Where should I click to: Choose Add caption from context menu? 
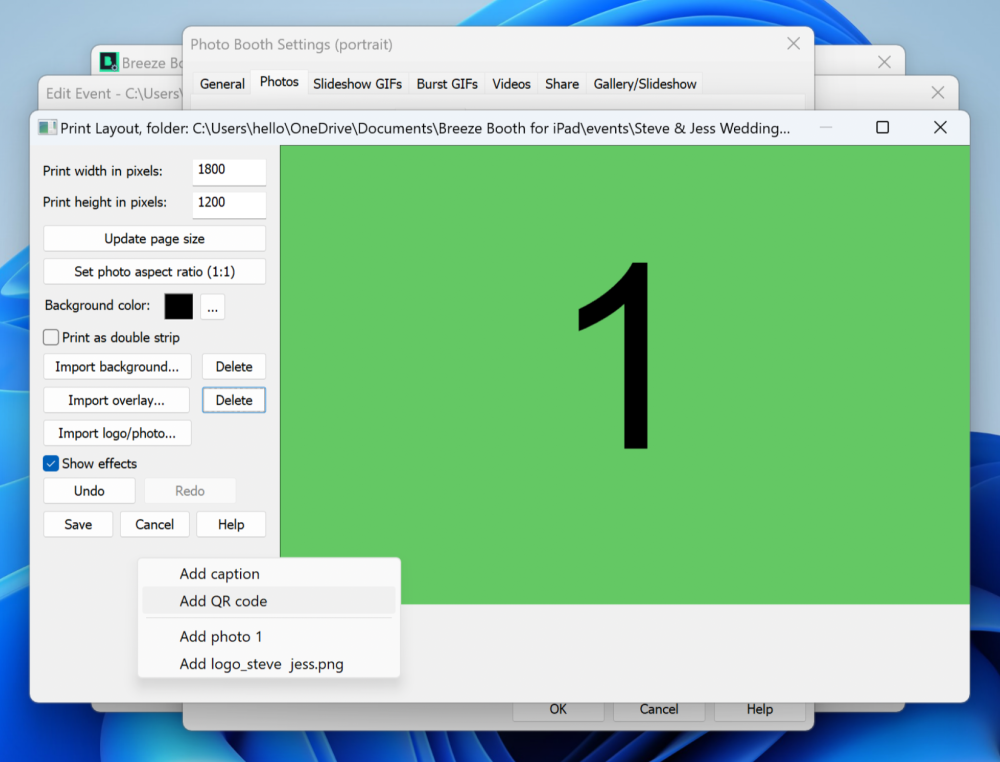pos(268,574)
